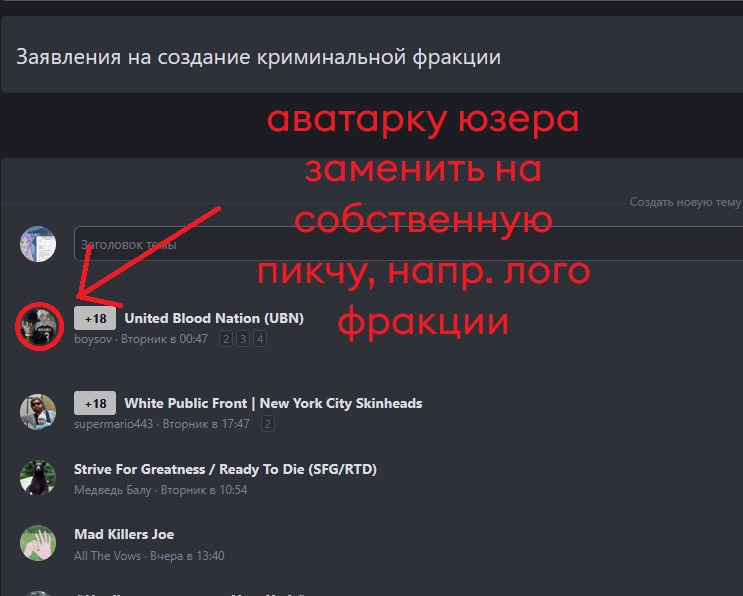743x596 pixels.
Task: Click timestamp 'Вторник в 00:47'
Action: pos(164,339)
